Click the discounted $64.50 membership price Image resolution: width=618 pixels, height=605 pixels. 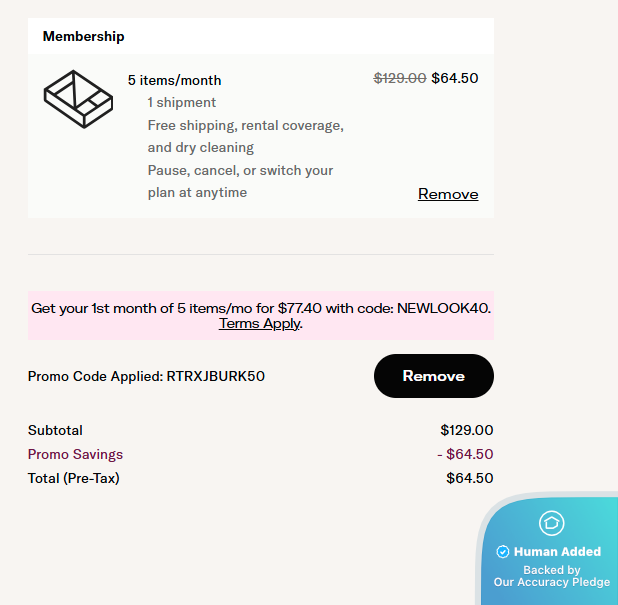[455, 78]
